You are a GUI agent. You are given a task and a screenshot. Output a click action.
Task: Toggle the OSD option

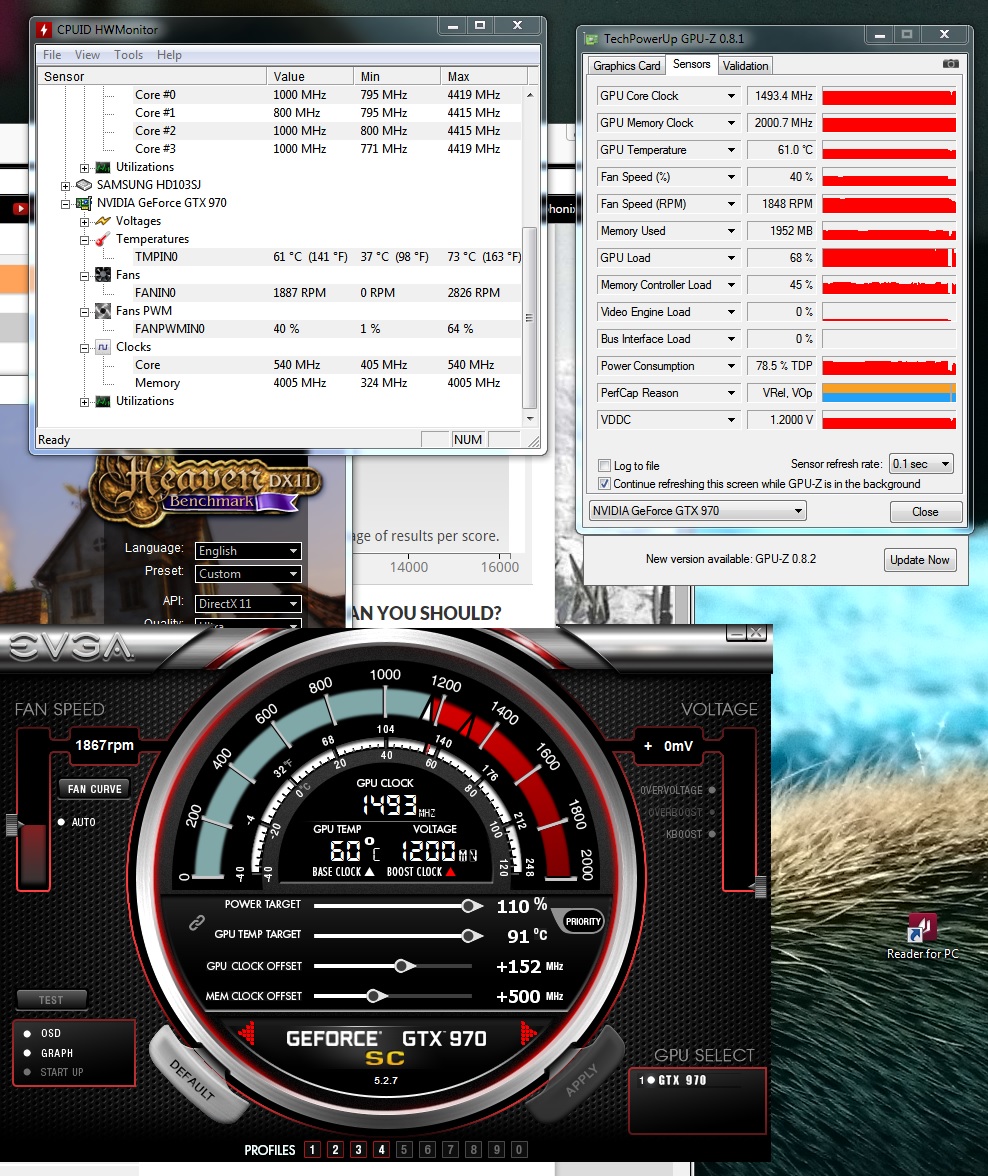(28, 1034)
